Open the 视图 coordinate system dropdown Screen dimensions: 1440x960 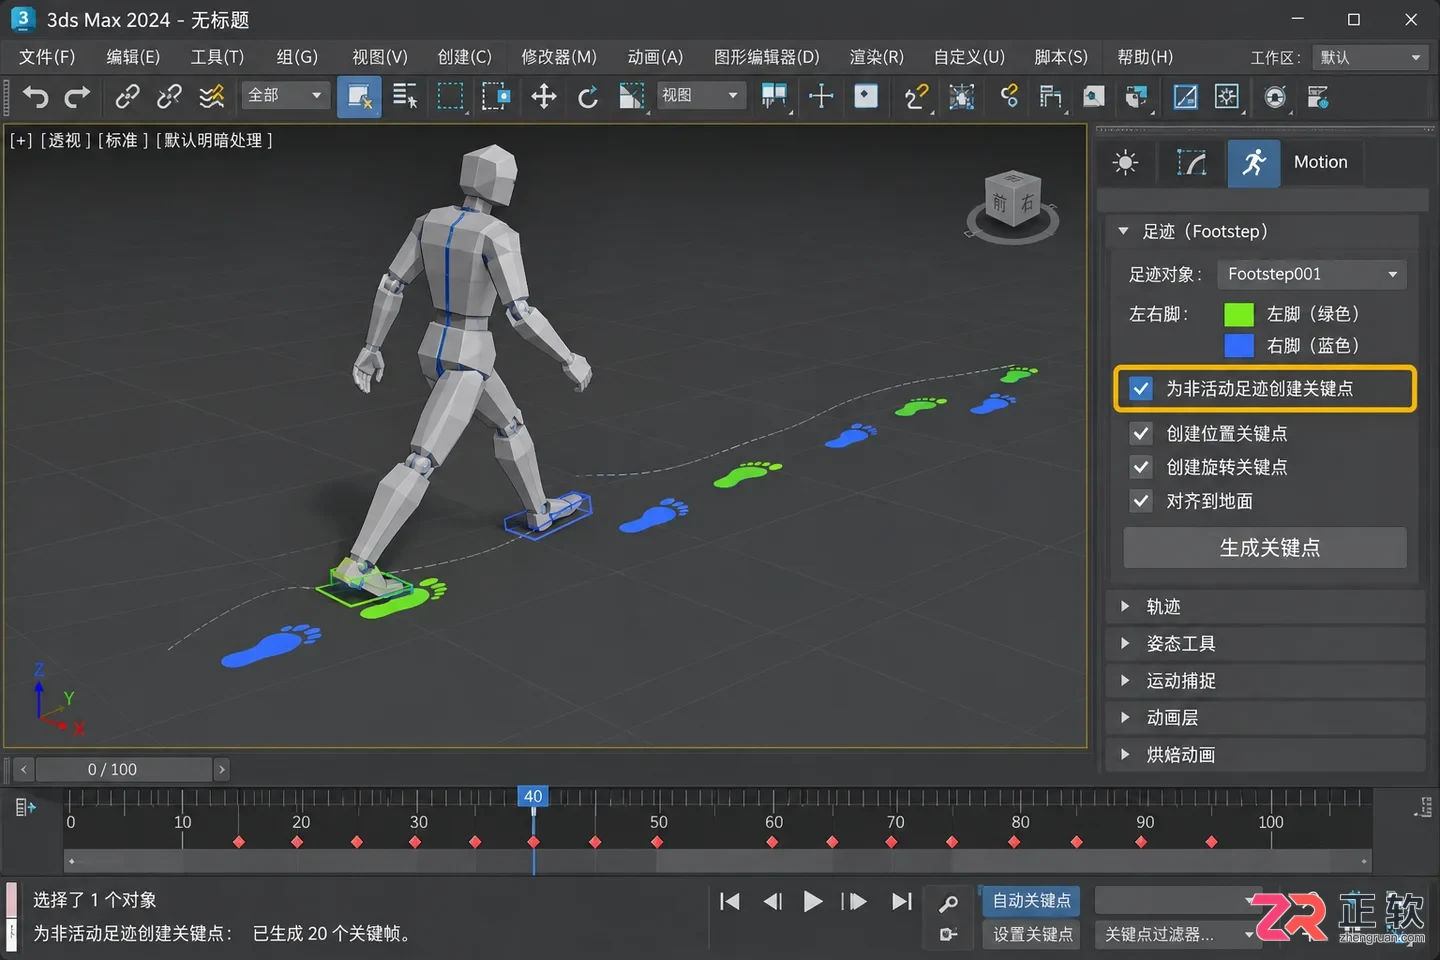point(701,96)
